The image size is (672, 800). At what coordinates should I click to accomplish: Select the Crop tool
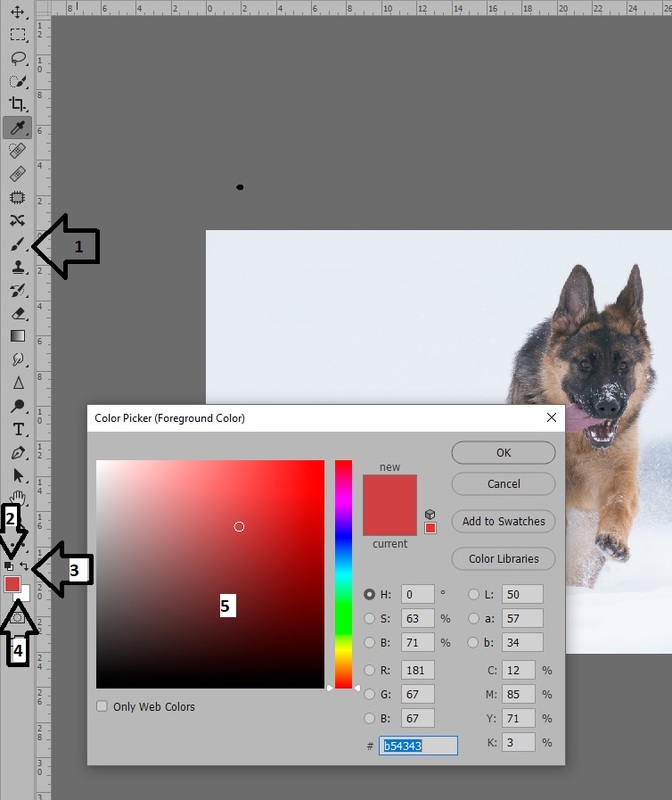click(18, 104)
